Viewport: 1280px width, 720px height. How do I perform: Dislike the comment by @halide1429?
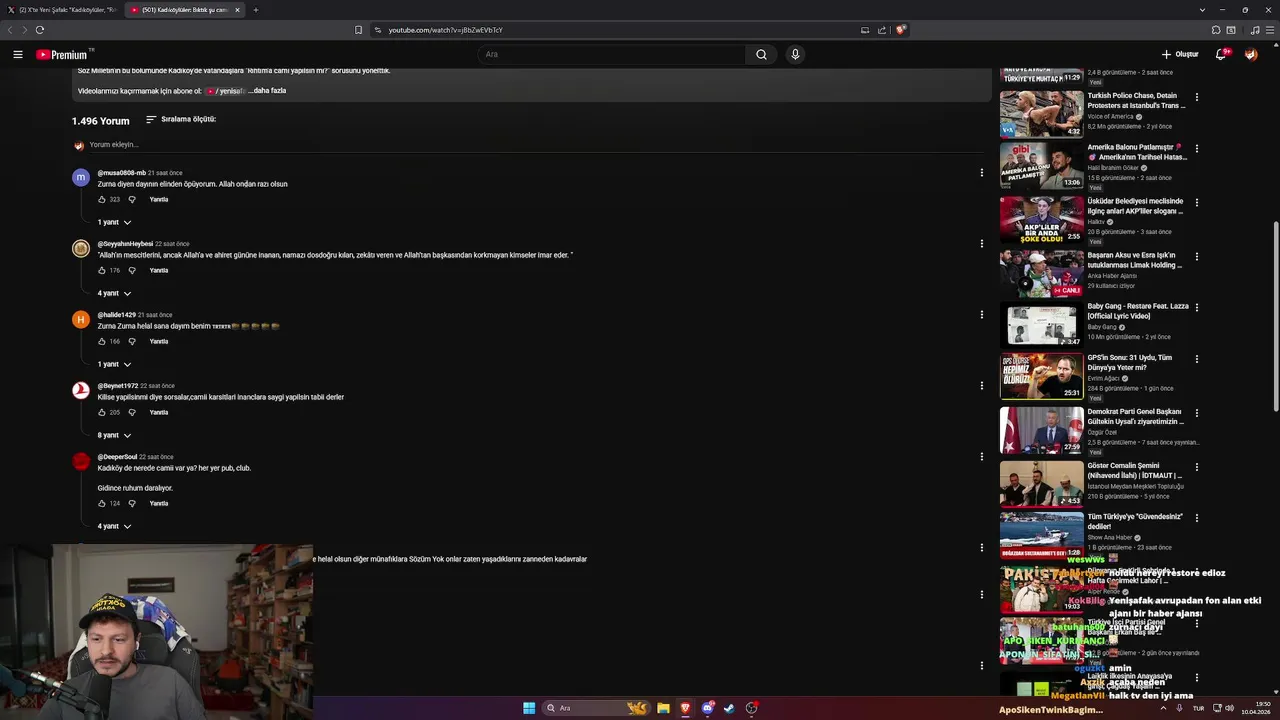[x=132, y=341]
